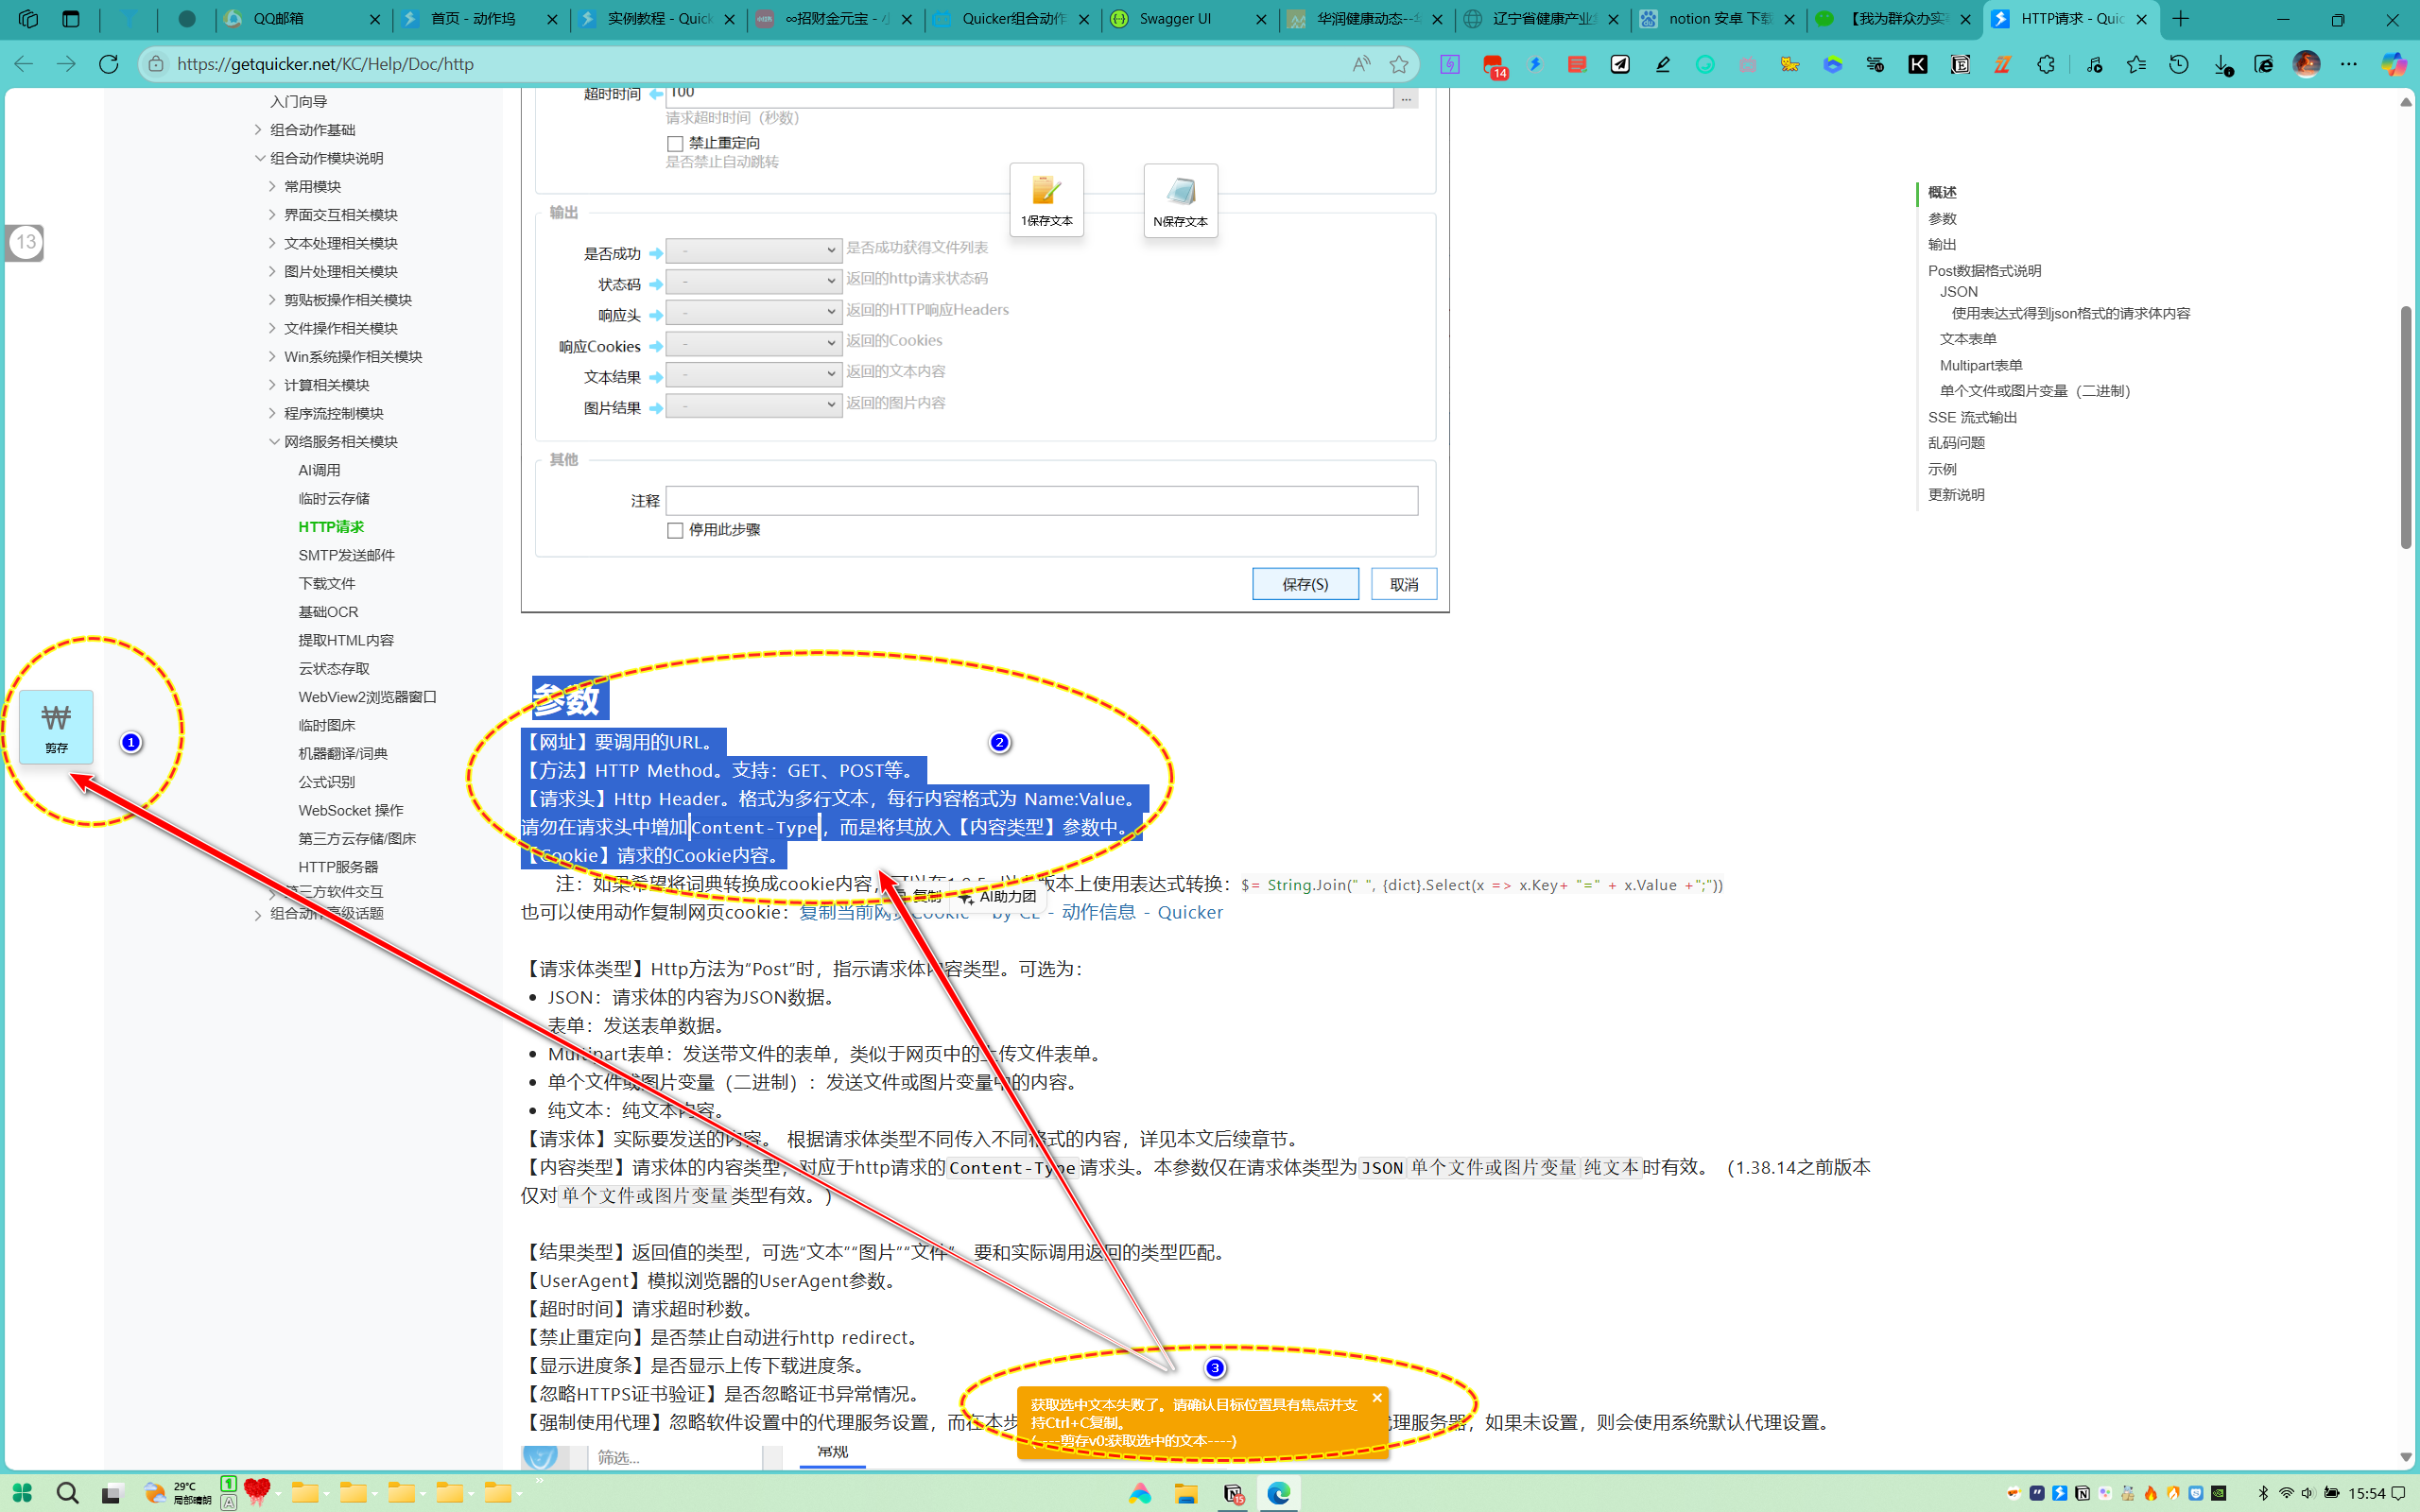Collapse 网络服务相关模块 tree node

coord(273,441)
